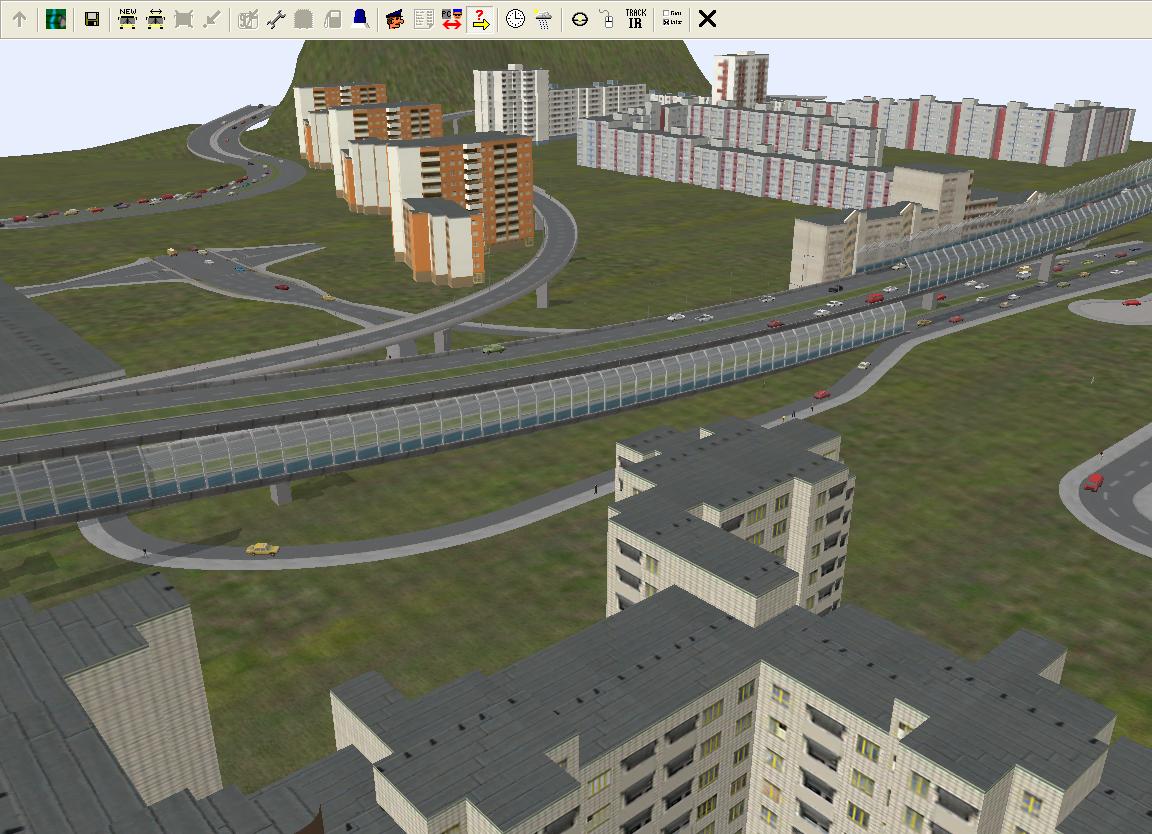Click the steering wheel icon
This screenshot has height=834, width=1152.
pos(579,19)
